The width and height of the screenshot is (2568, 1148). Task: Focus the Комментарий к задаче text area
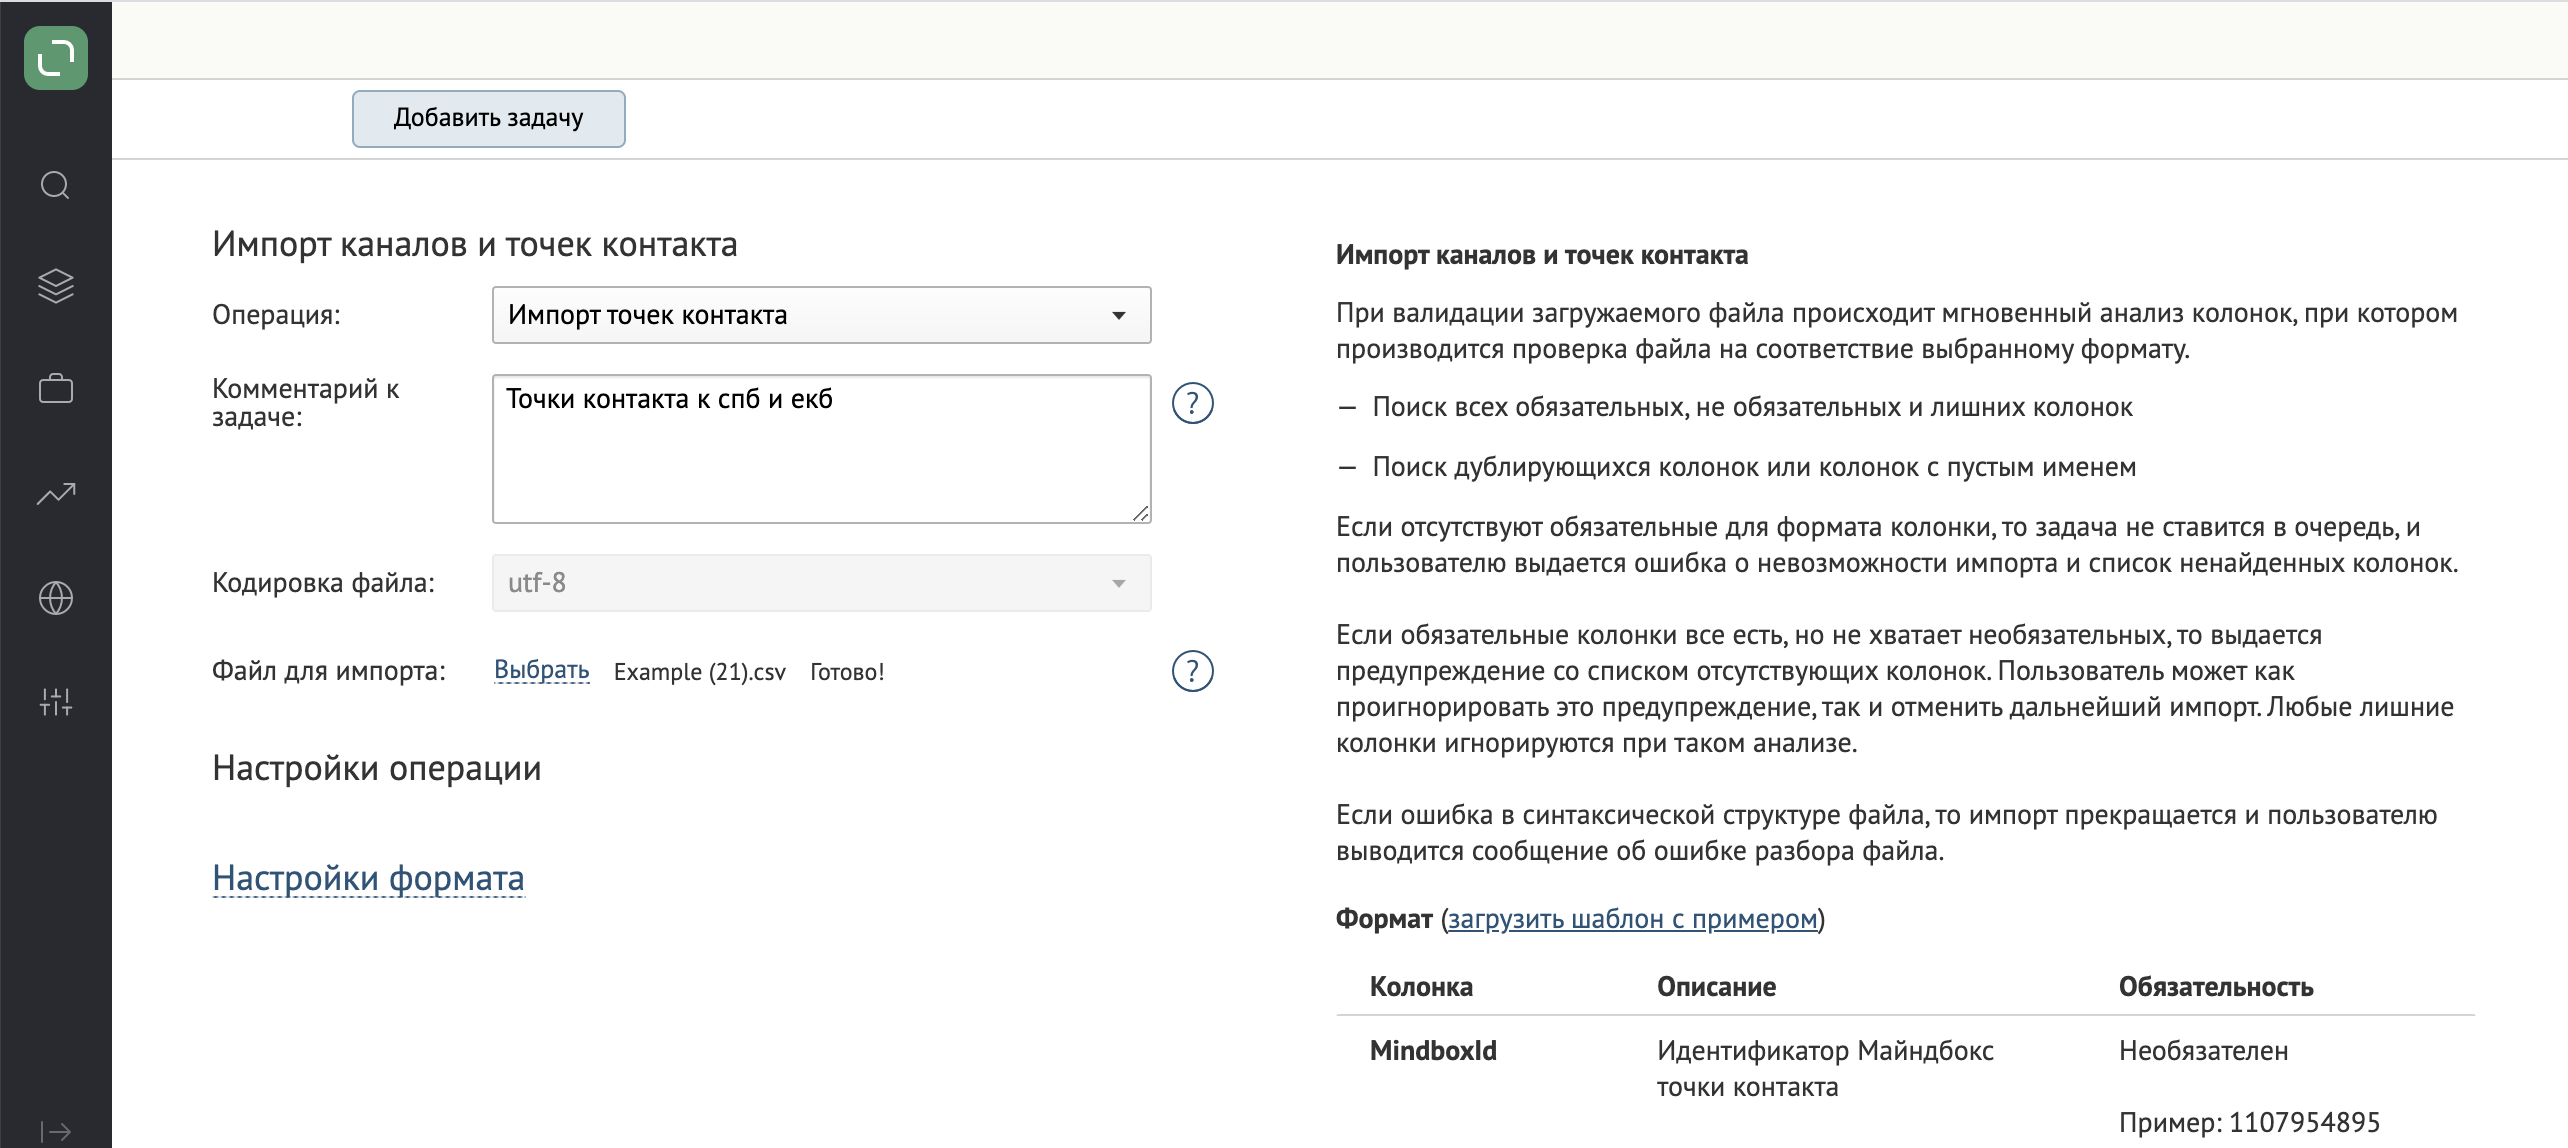(821, 449)
